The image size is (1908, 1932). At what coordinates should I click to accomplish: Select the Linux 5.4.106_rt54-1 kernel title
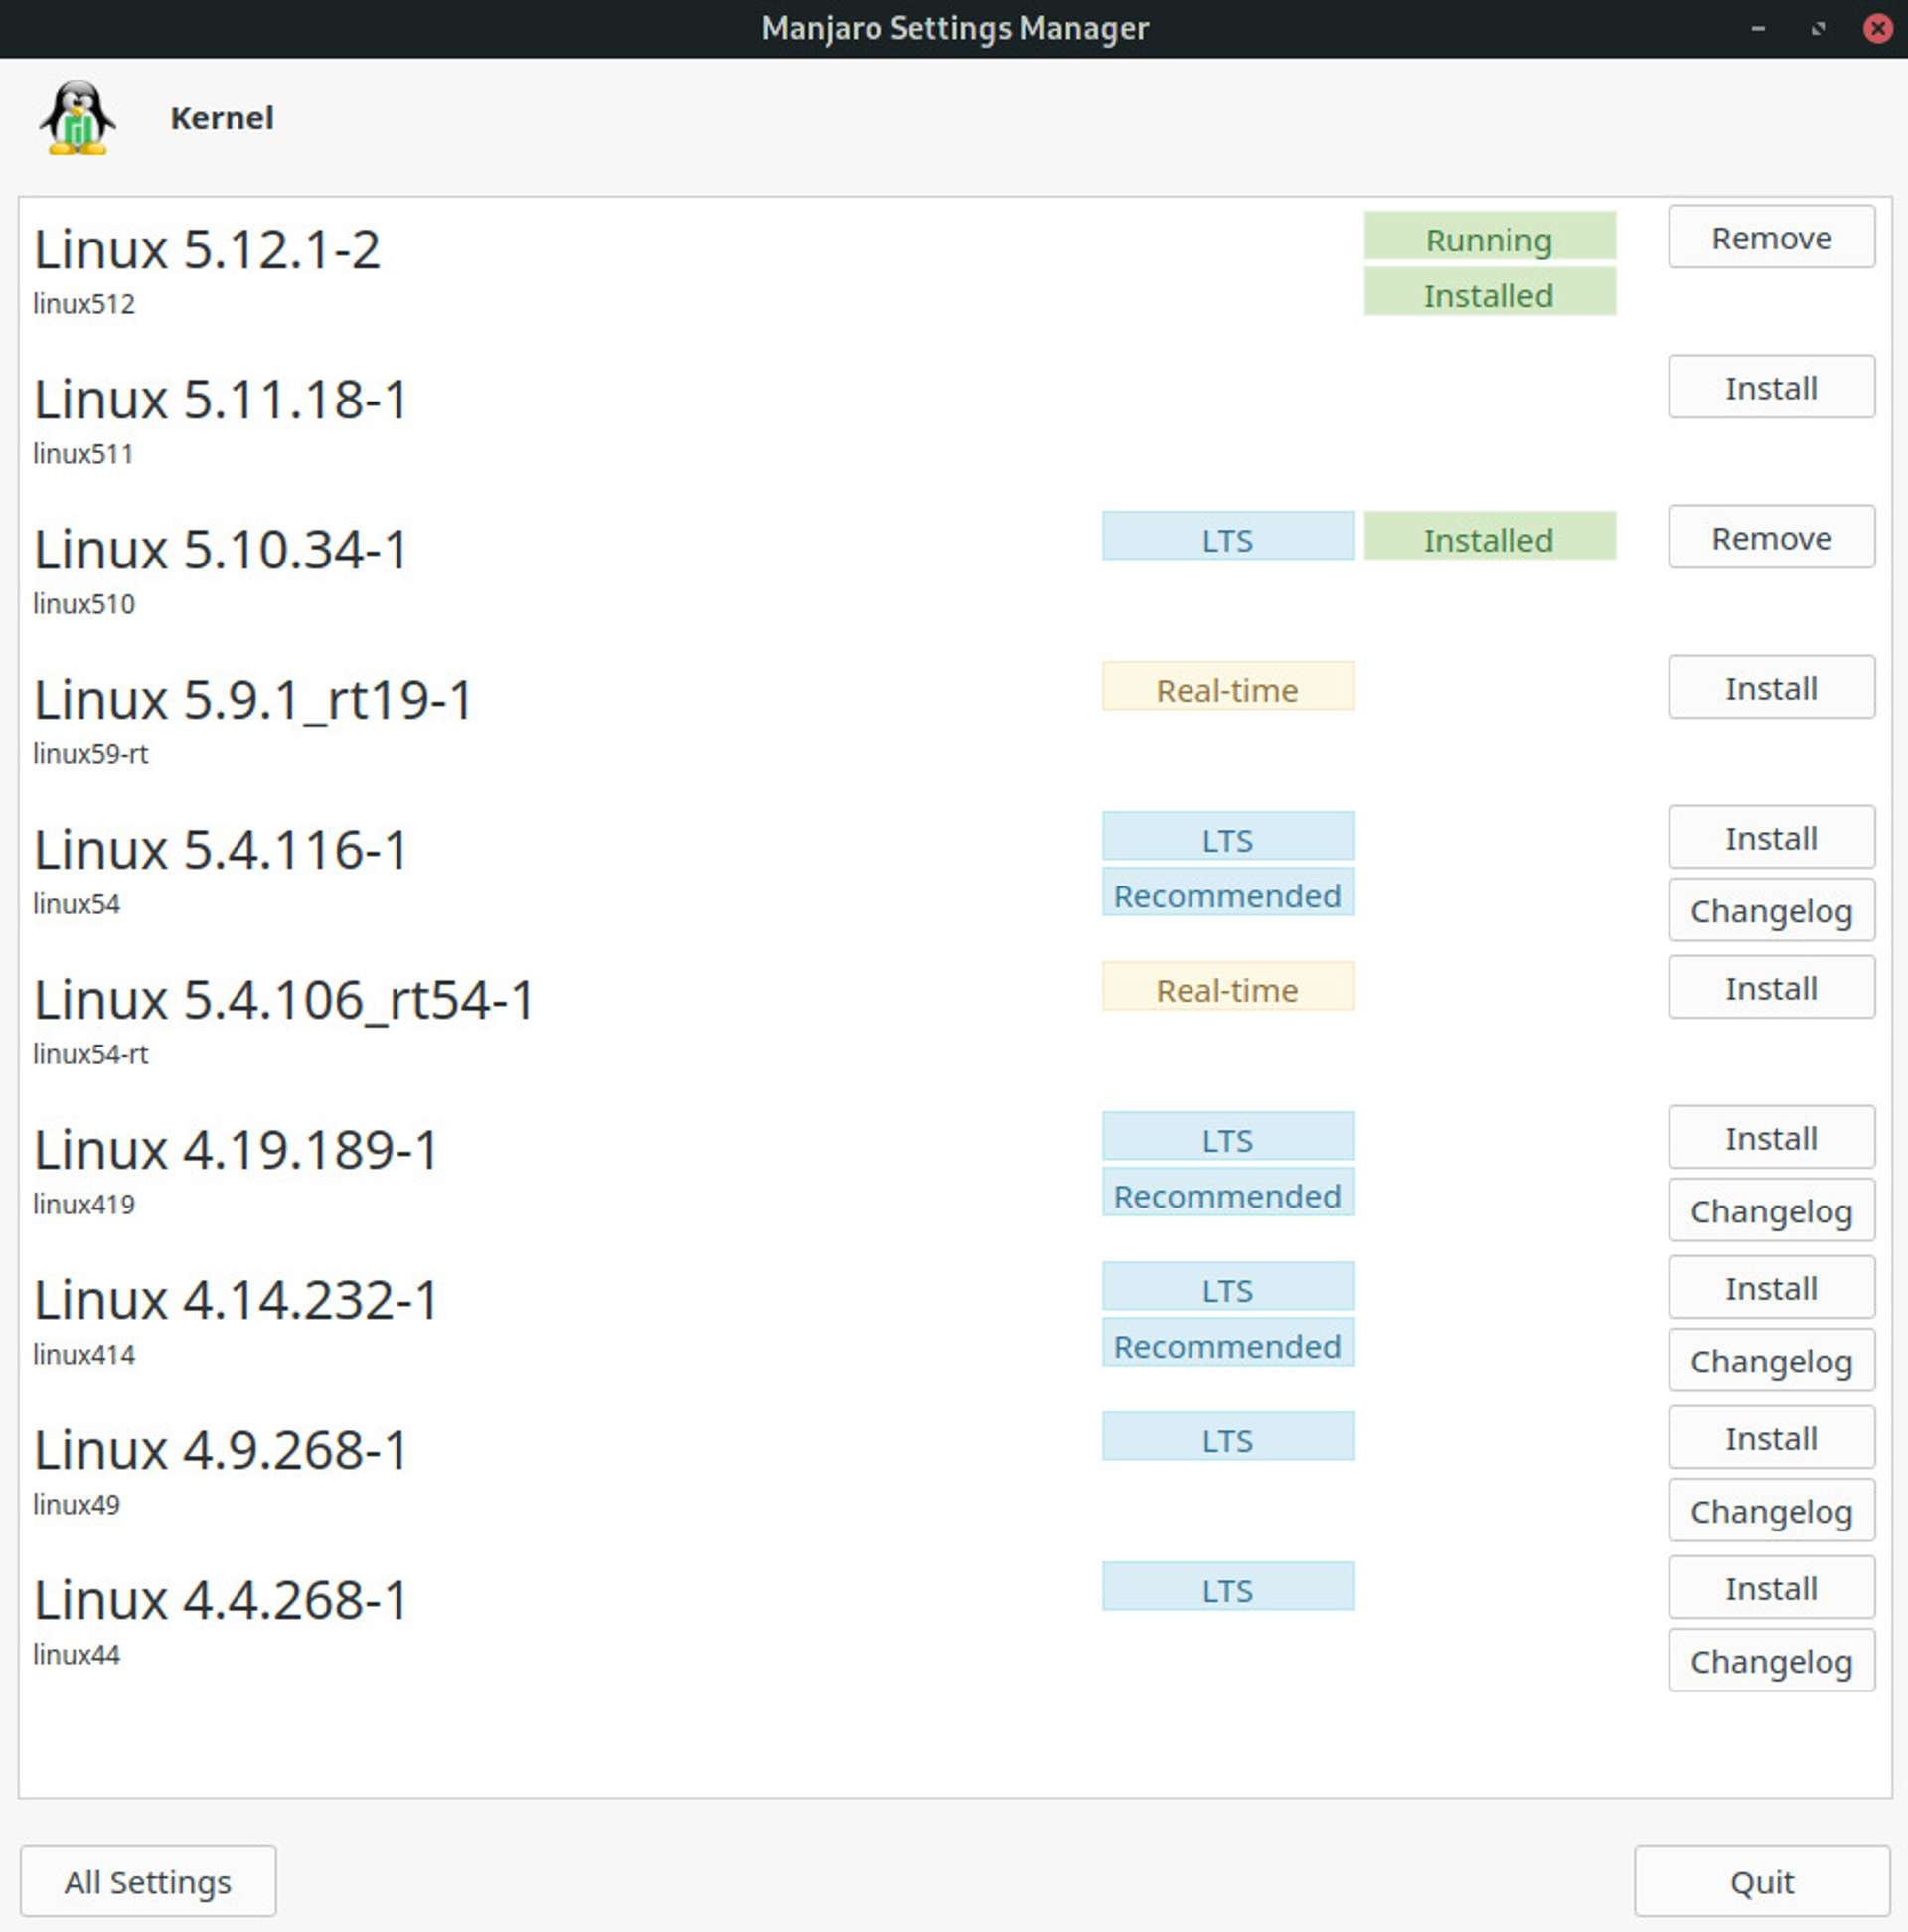[284, 1001]
